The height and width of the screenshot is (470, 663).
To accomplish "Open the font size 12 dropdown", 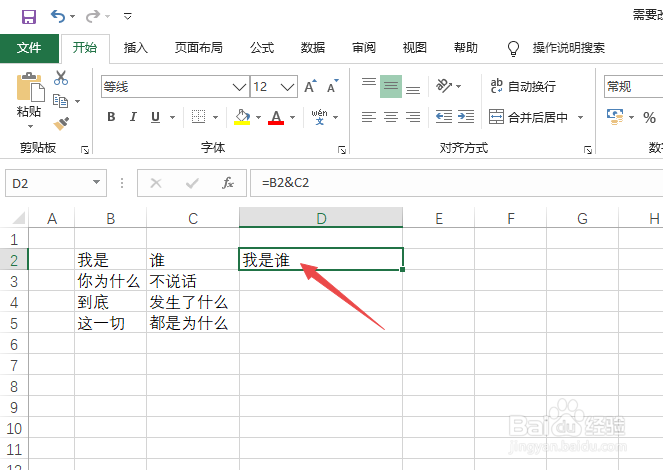I will tap(288, 87).
